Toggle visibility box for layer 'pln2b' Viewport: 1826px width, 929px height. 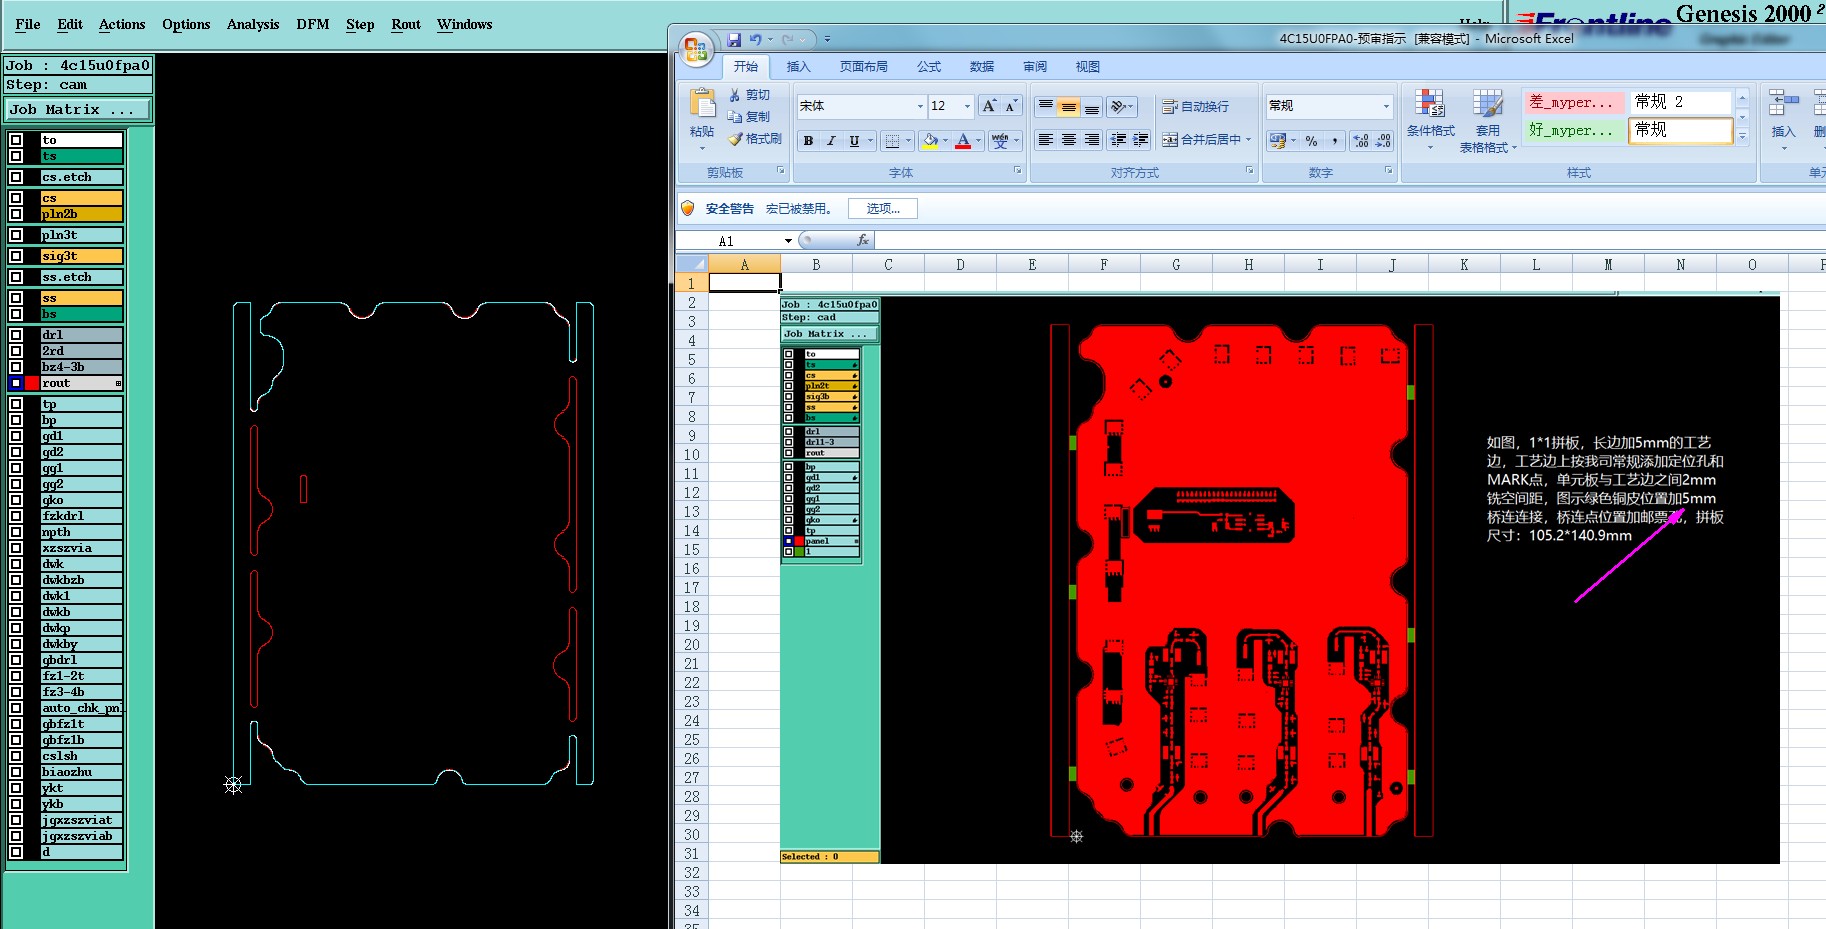tap(16, 214)
